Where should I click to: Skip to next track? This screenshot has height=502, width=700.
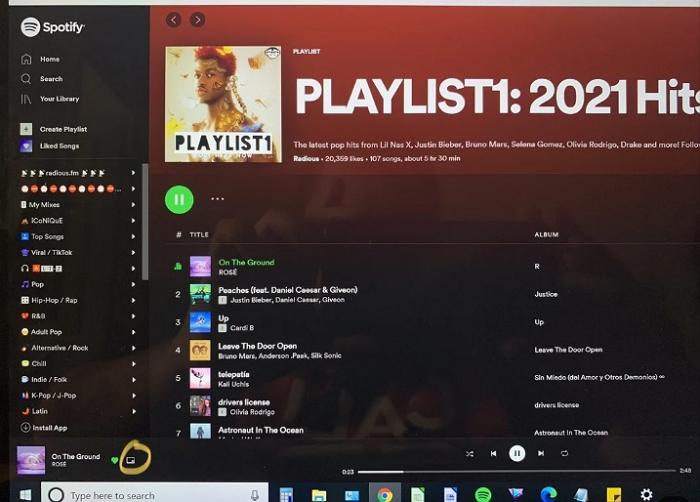(x=541, y=453)
